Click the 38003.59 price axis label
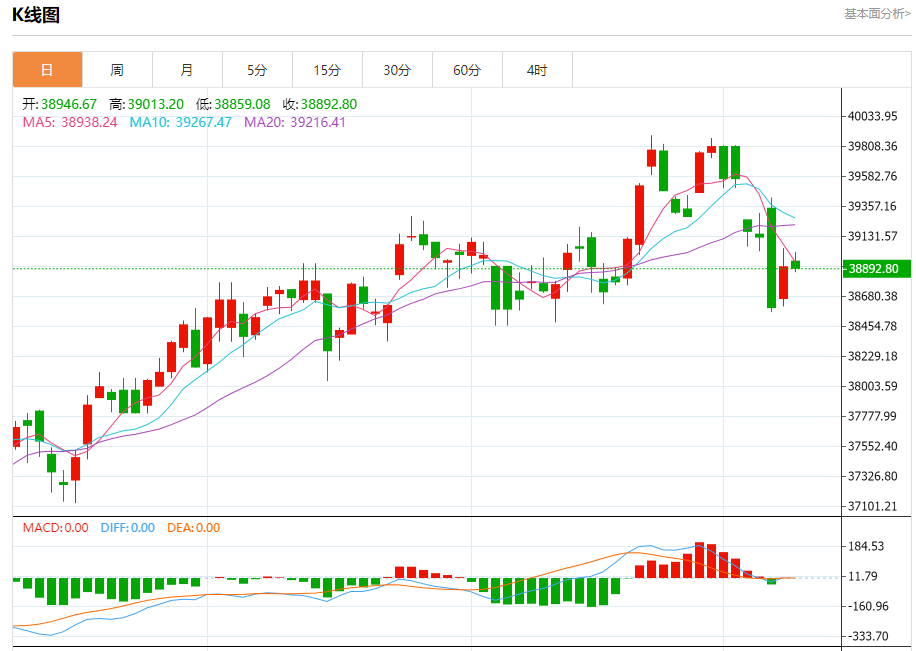The width and height of the screenshot is (916, 651). 873,386
